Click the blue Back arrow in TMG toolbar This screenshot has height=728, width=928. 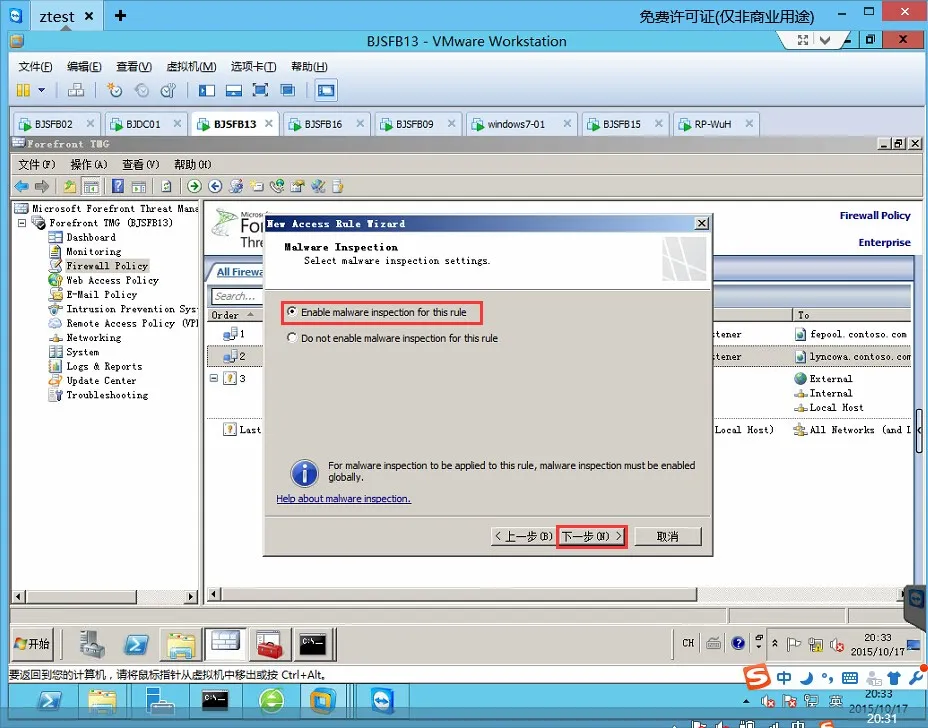tap(22, 186)
